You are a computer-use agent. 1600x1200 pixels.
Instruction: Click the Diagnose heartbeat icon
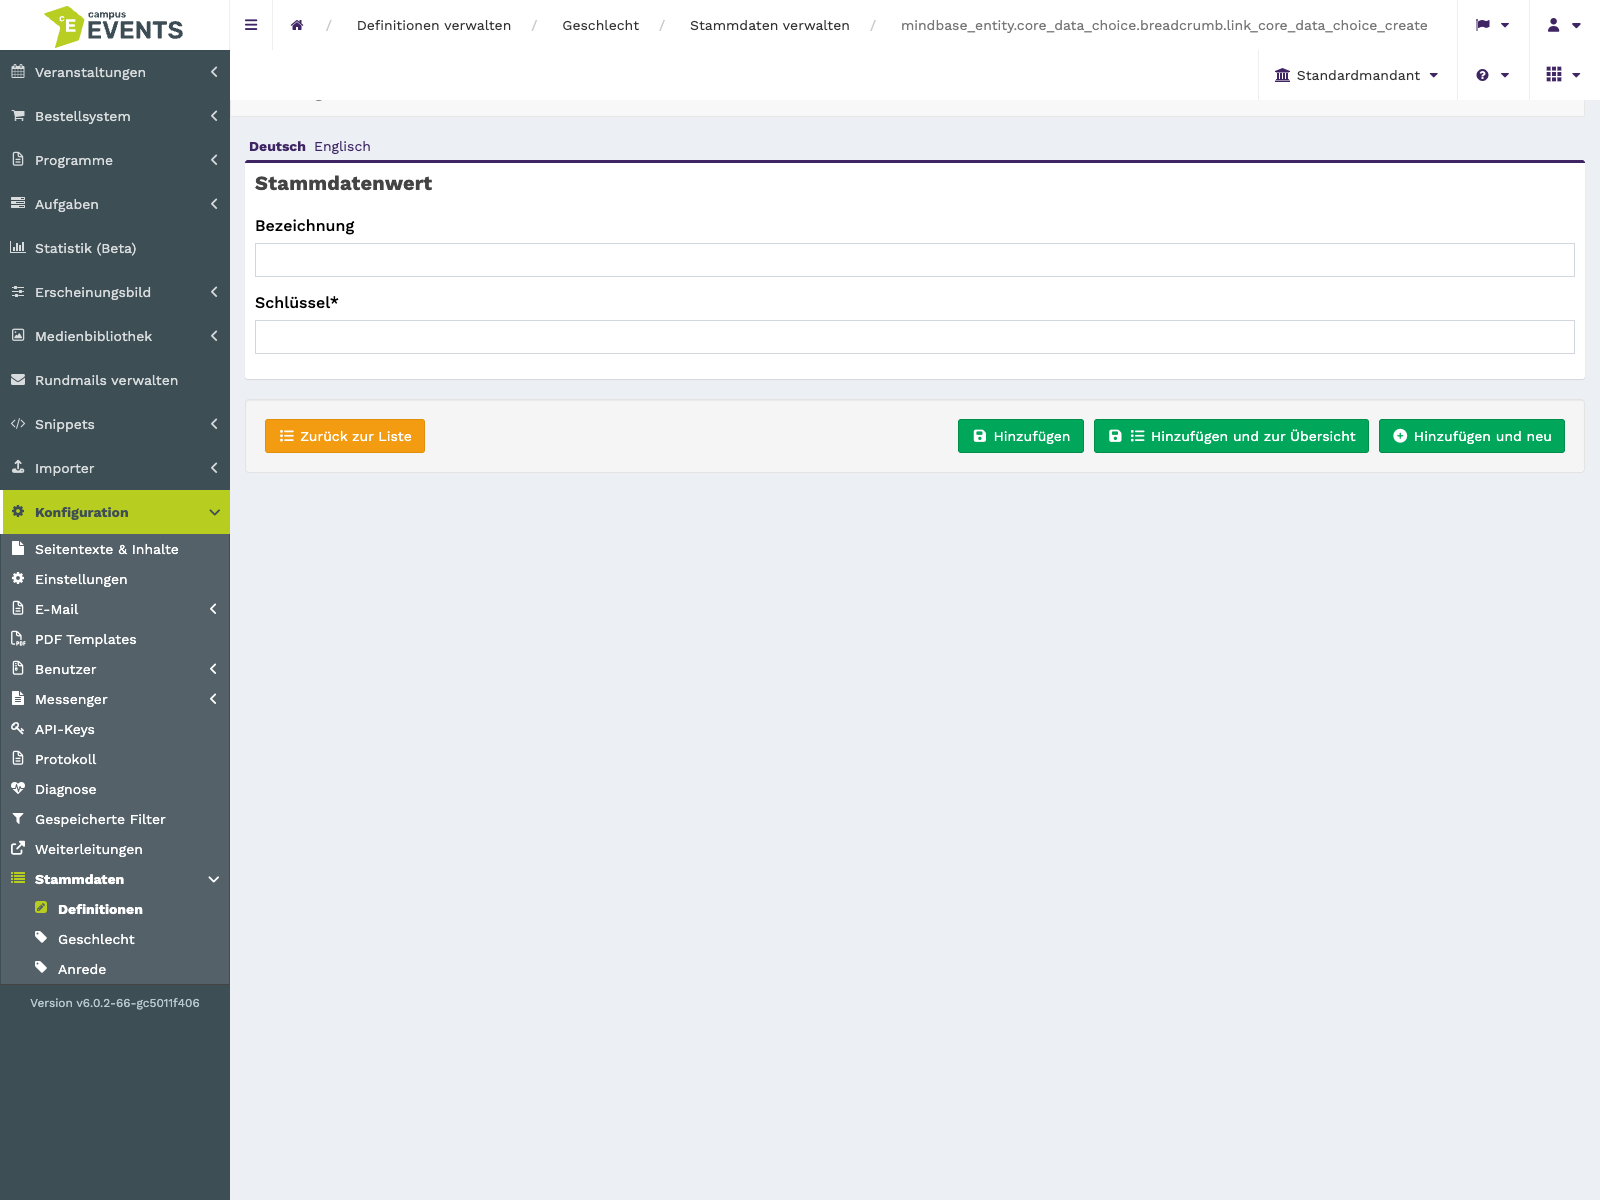(18, 789)
